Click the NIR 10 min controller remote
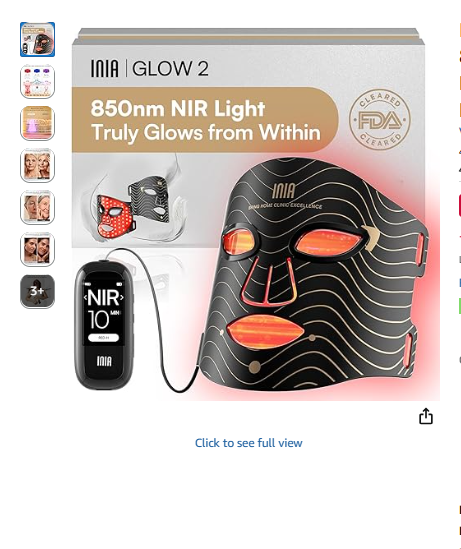 tap(104, 326)
